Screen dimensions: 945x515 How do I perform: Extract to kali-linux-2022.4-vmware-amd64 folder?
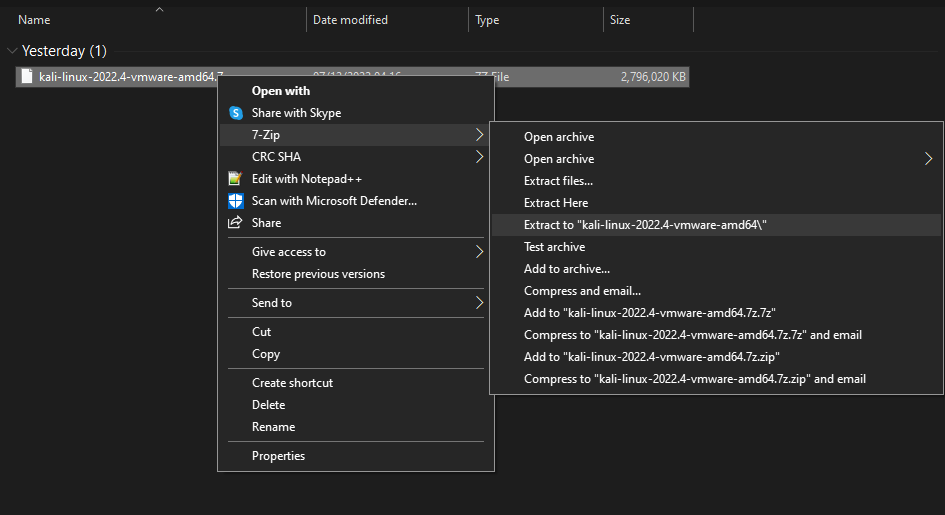(716, 225)
